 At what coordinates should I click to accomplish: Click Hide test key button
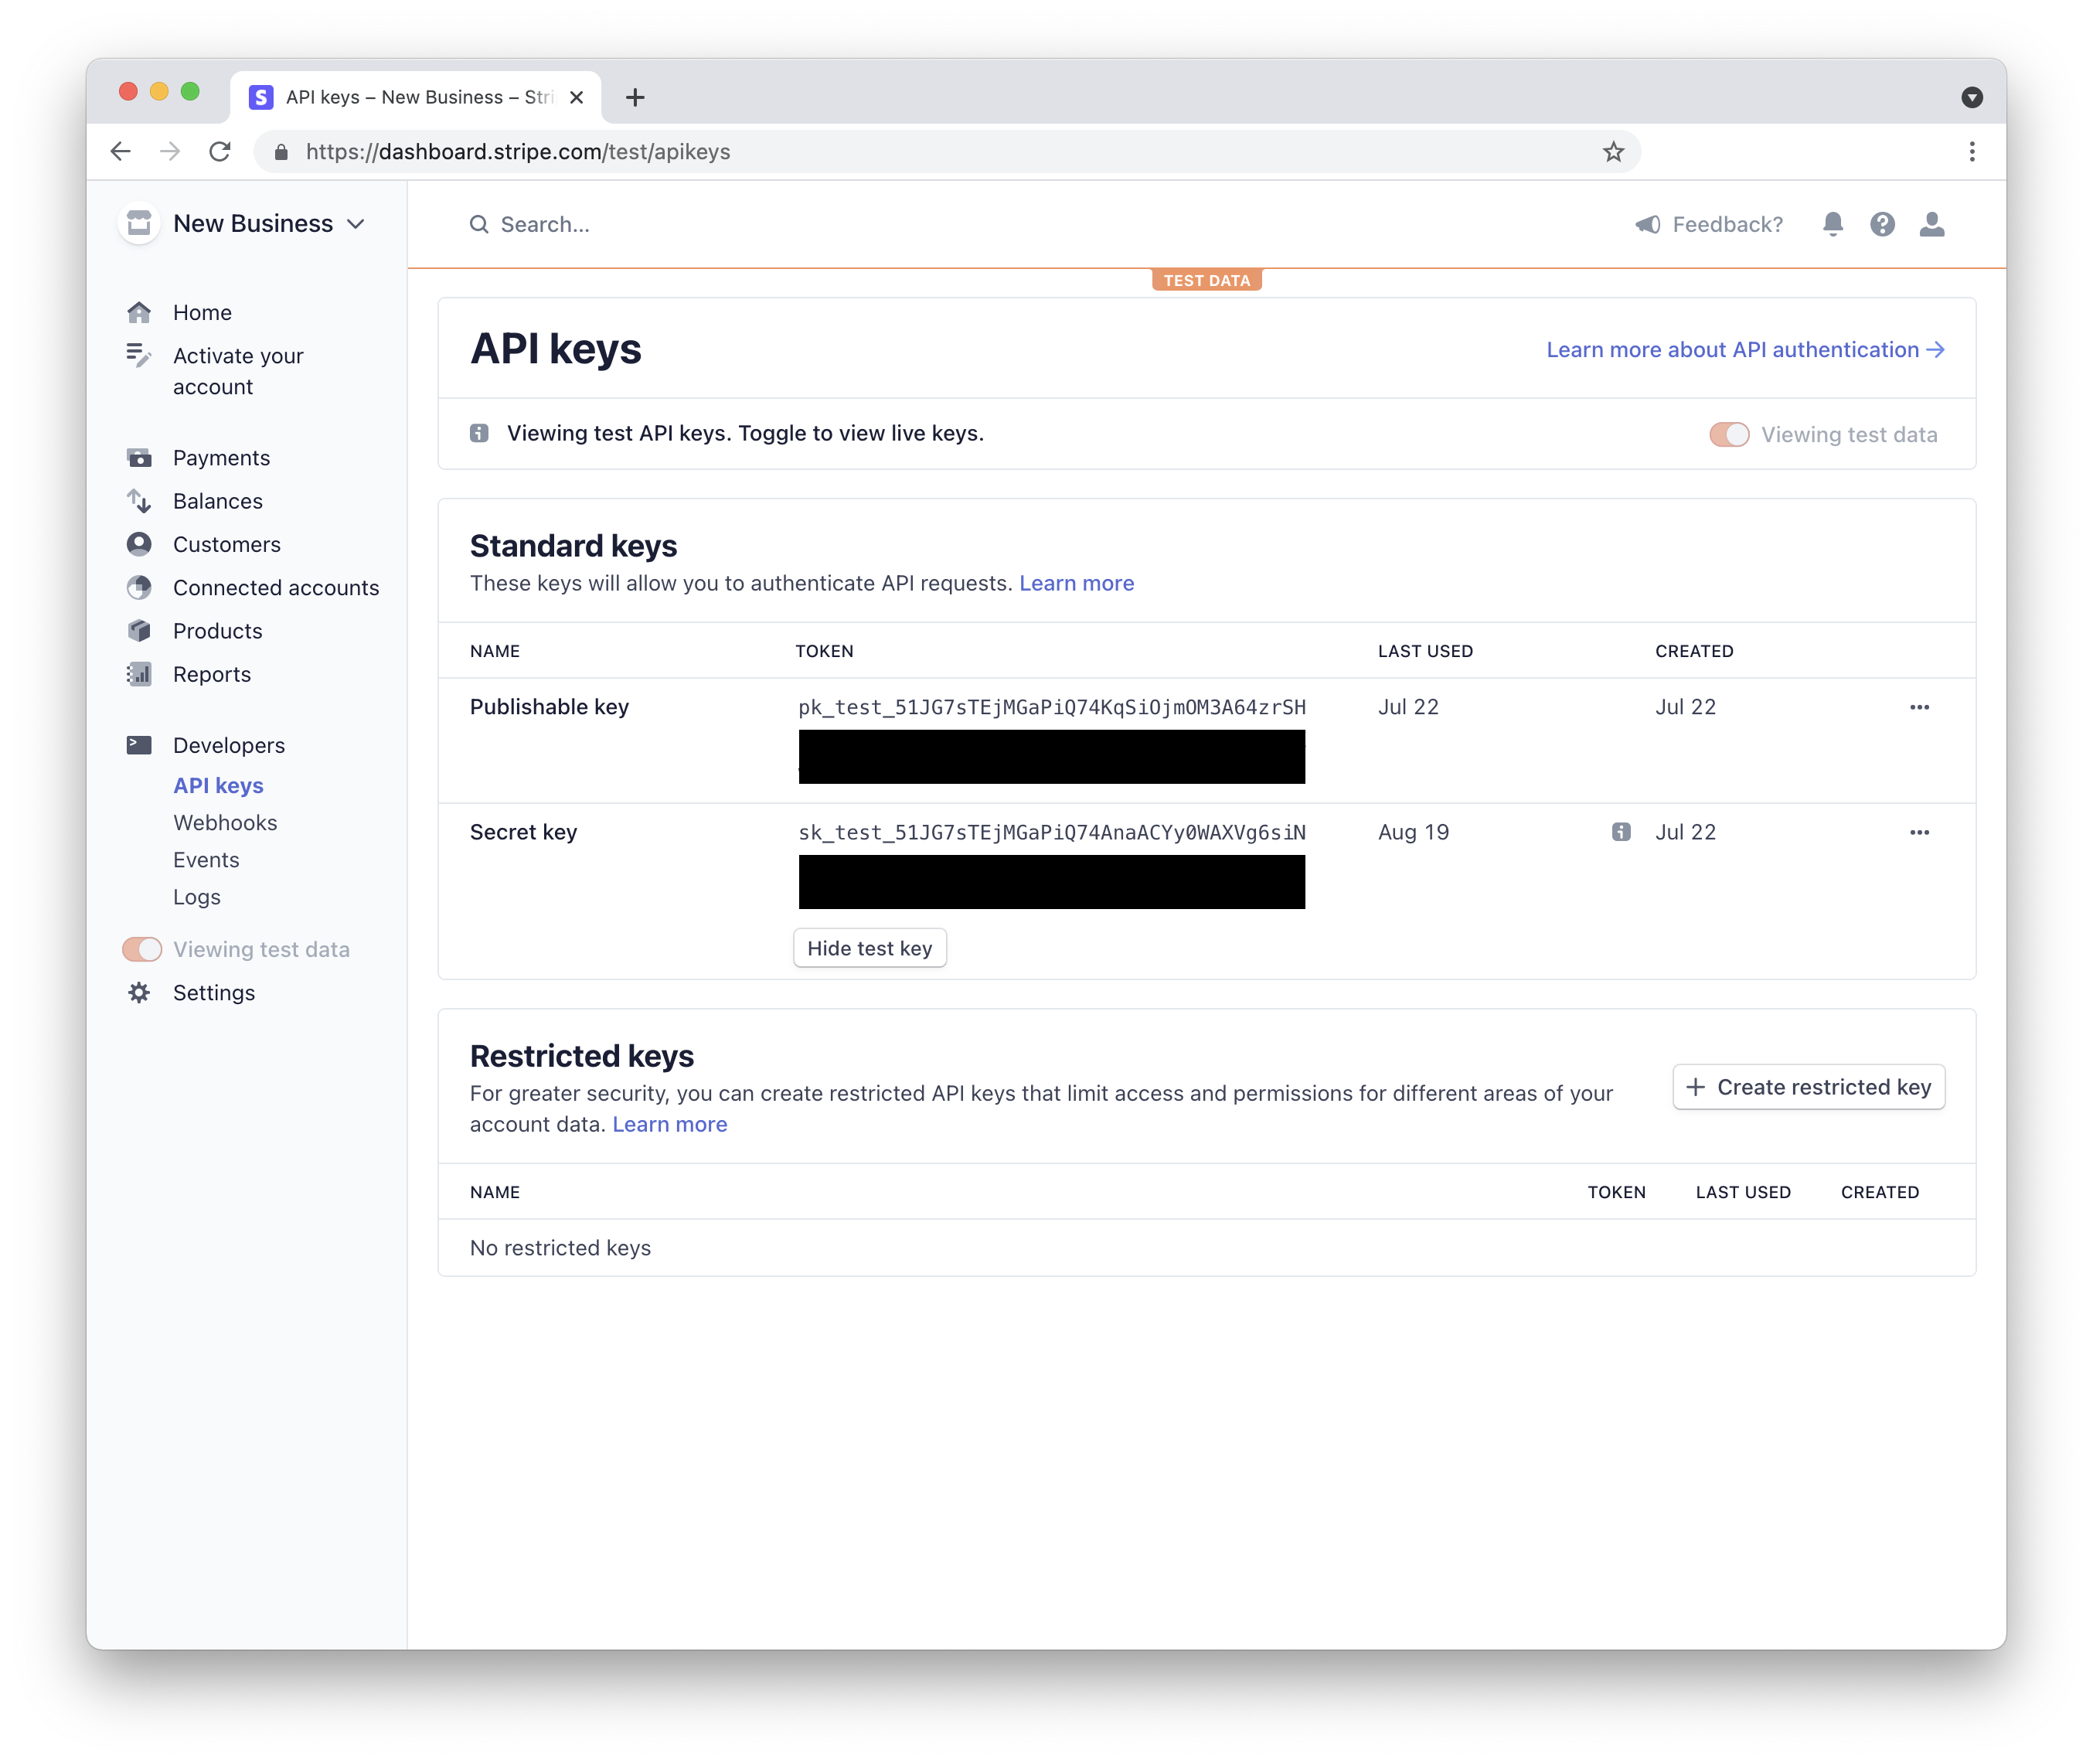870,947
